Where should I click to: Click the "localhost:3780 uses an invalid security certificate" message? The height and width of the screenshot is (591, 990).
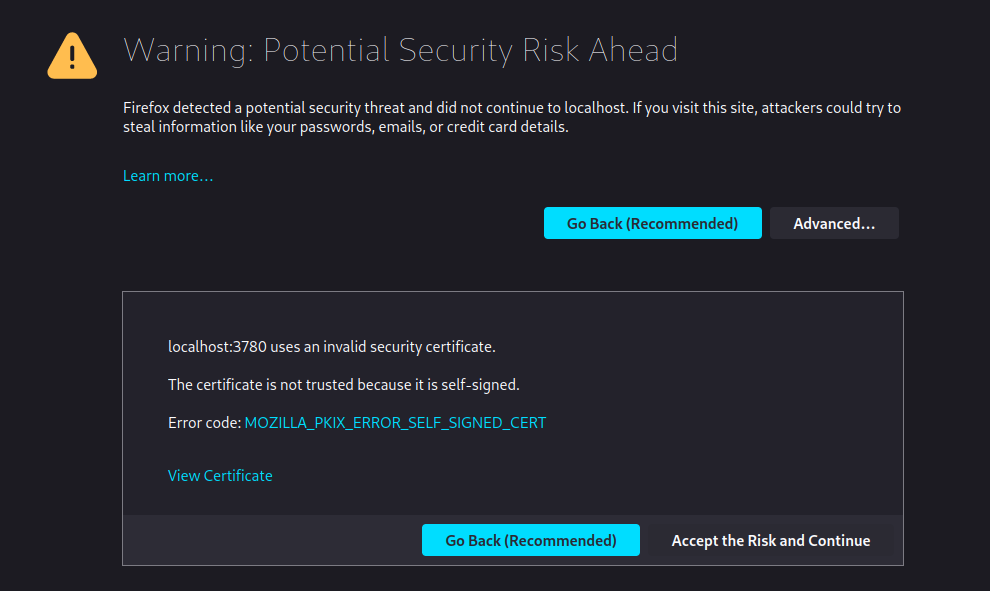coord(331,347)
